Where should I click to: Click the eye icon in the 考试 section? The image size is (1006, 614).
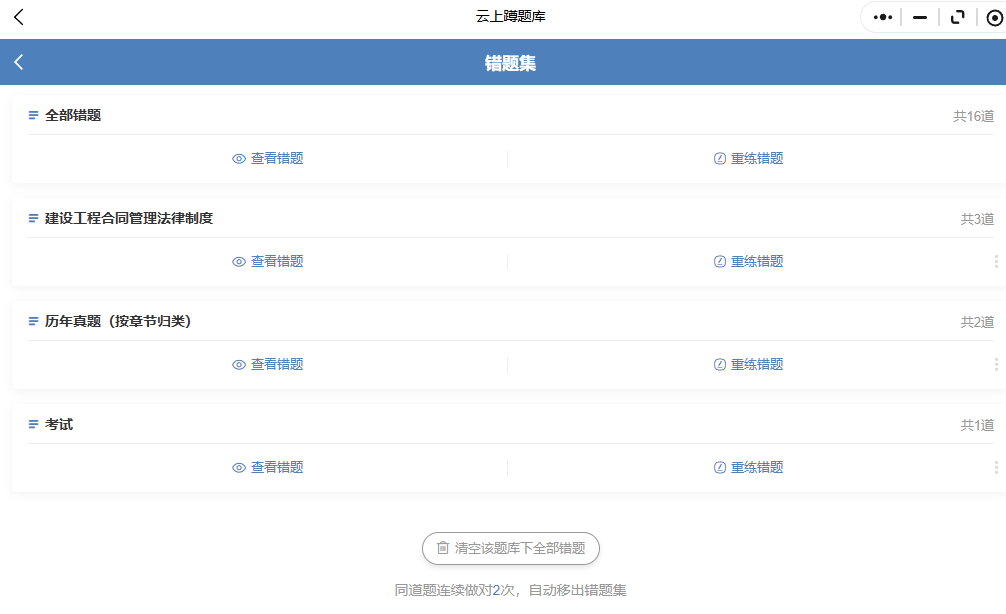[x=238, y=467]
